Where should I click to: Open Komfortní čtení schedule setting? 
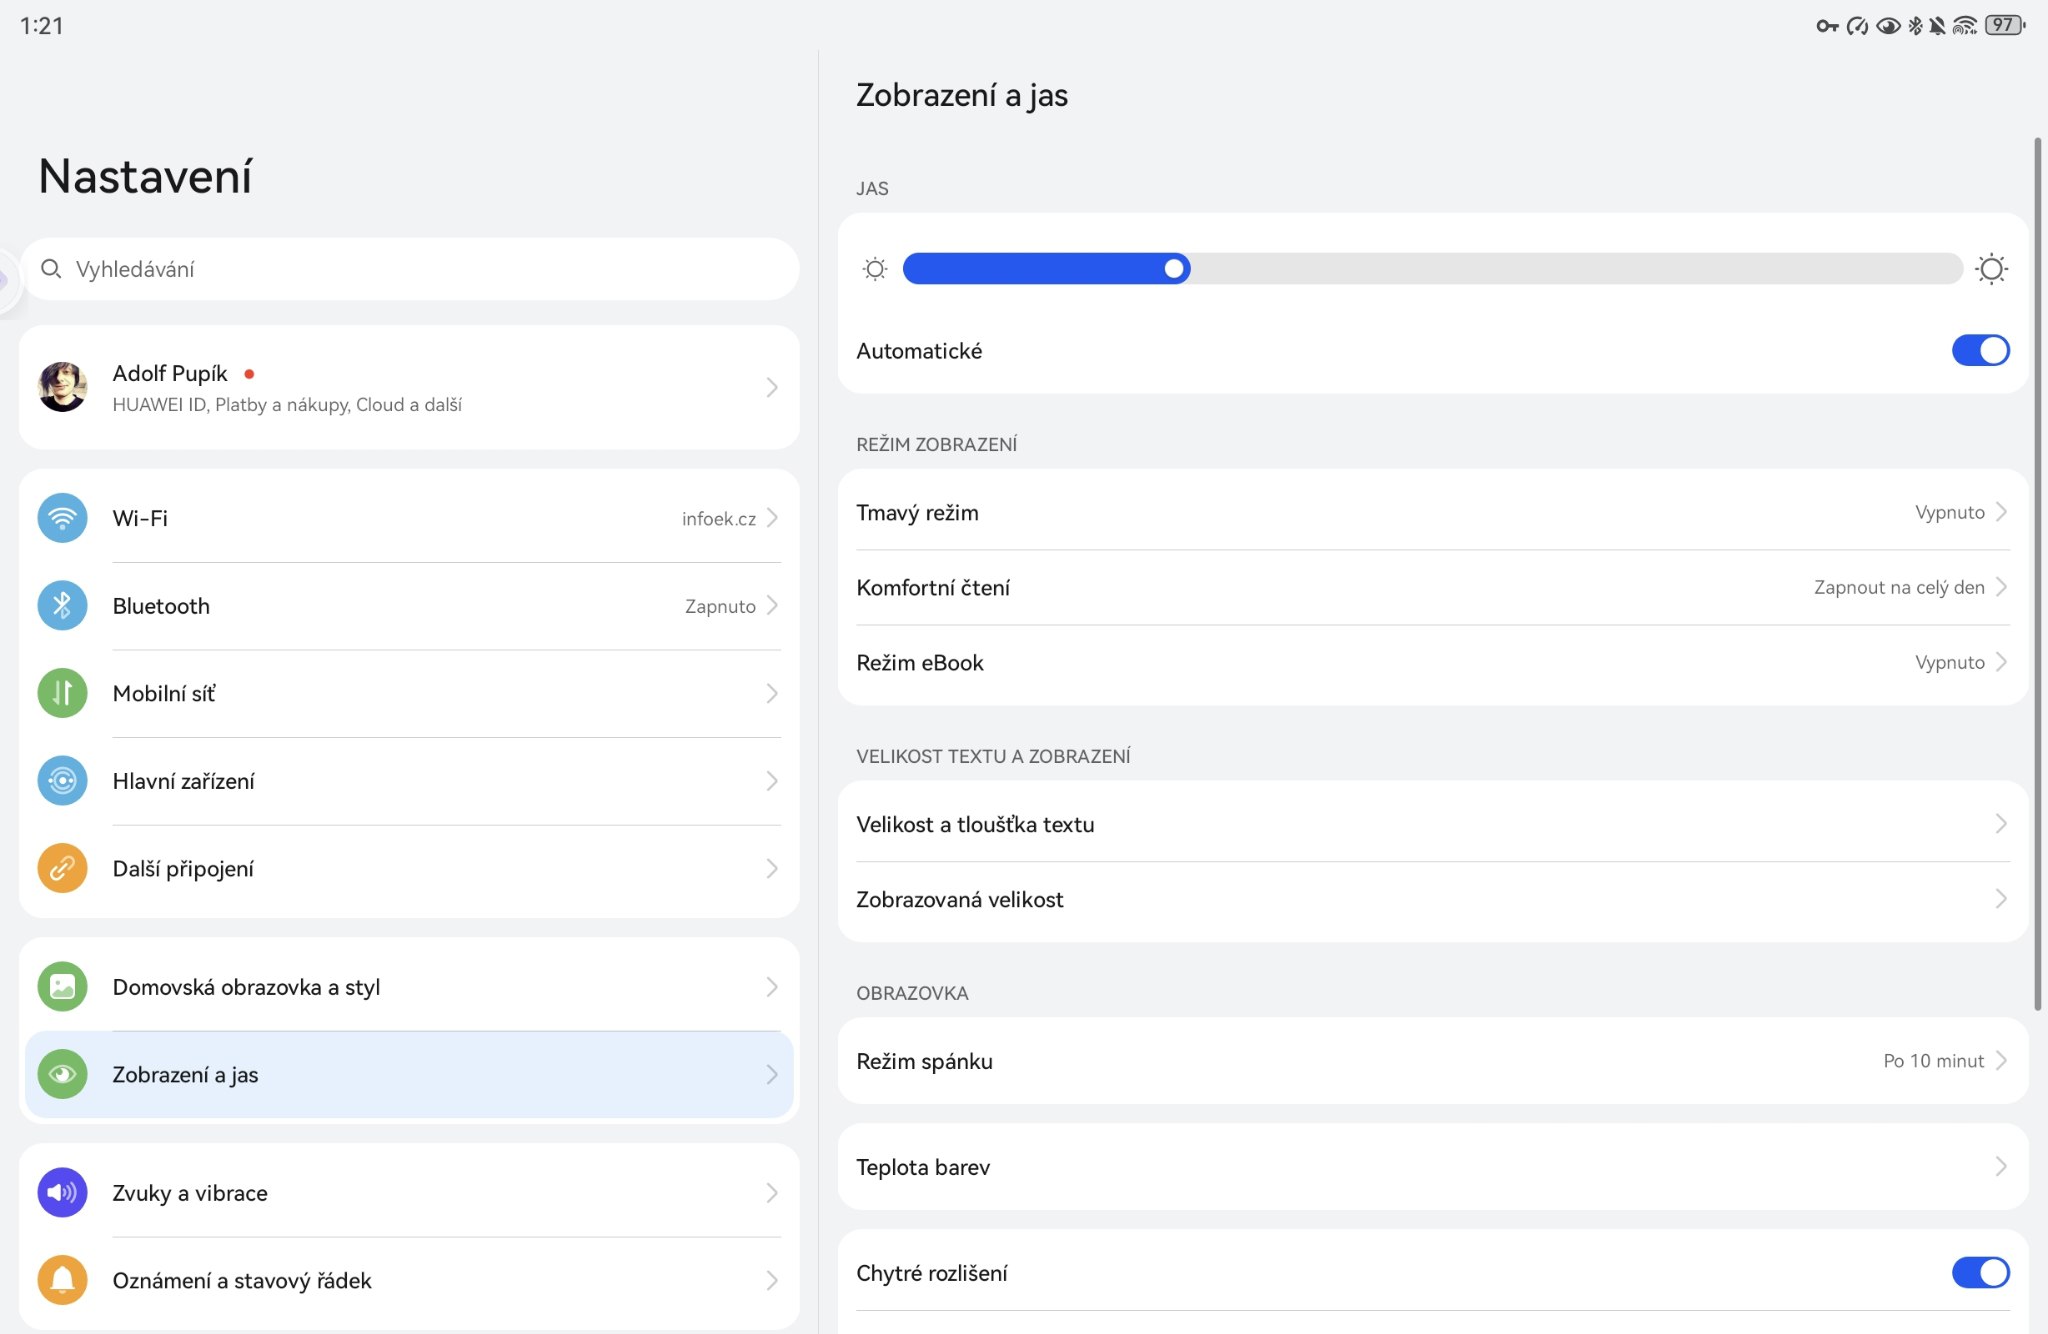(x=1432, y=587)
